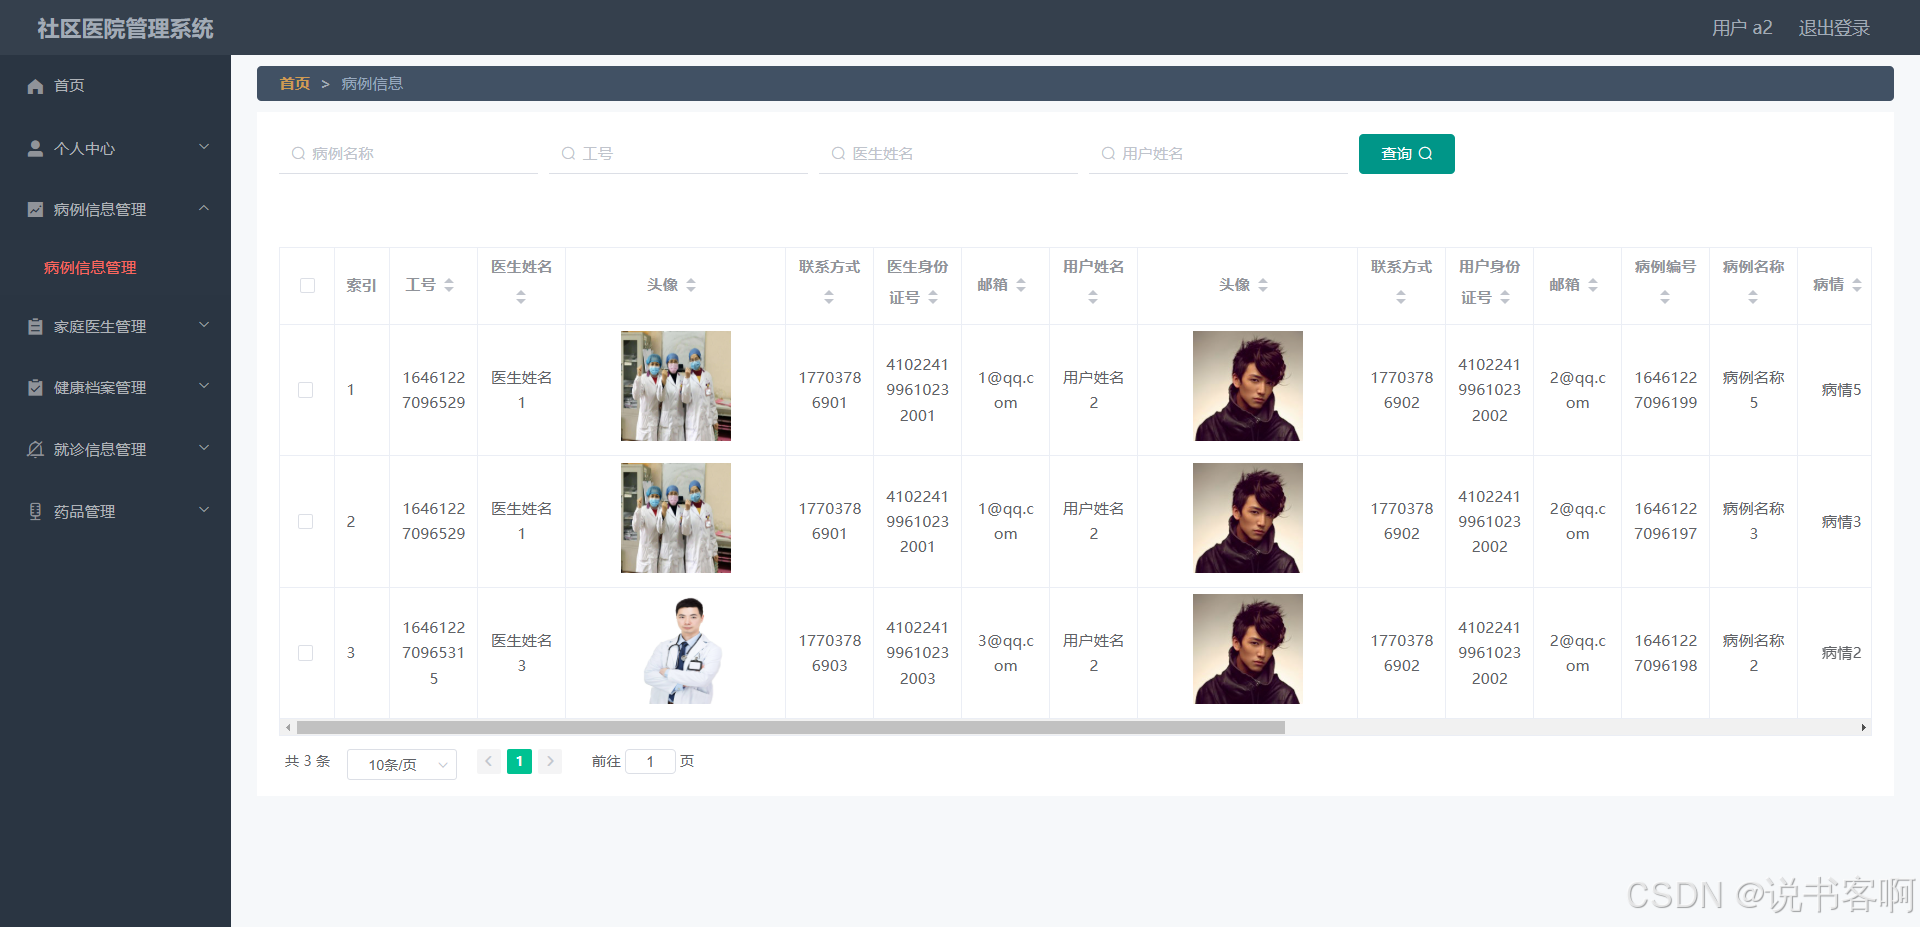
Task: Click the 查询 search button
Action: click(1406, 154)
